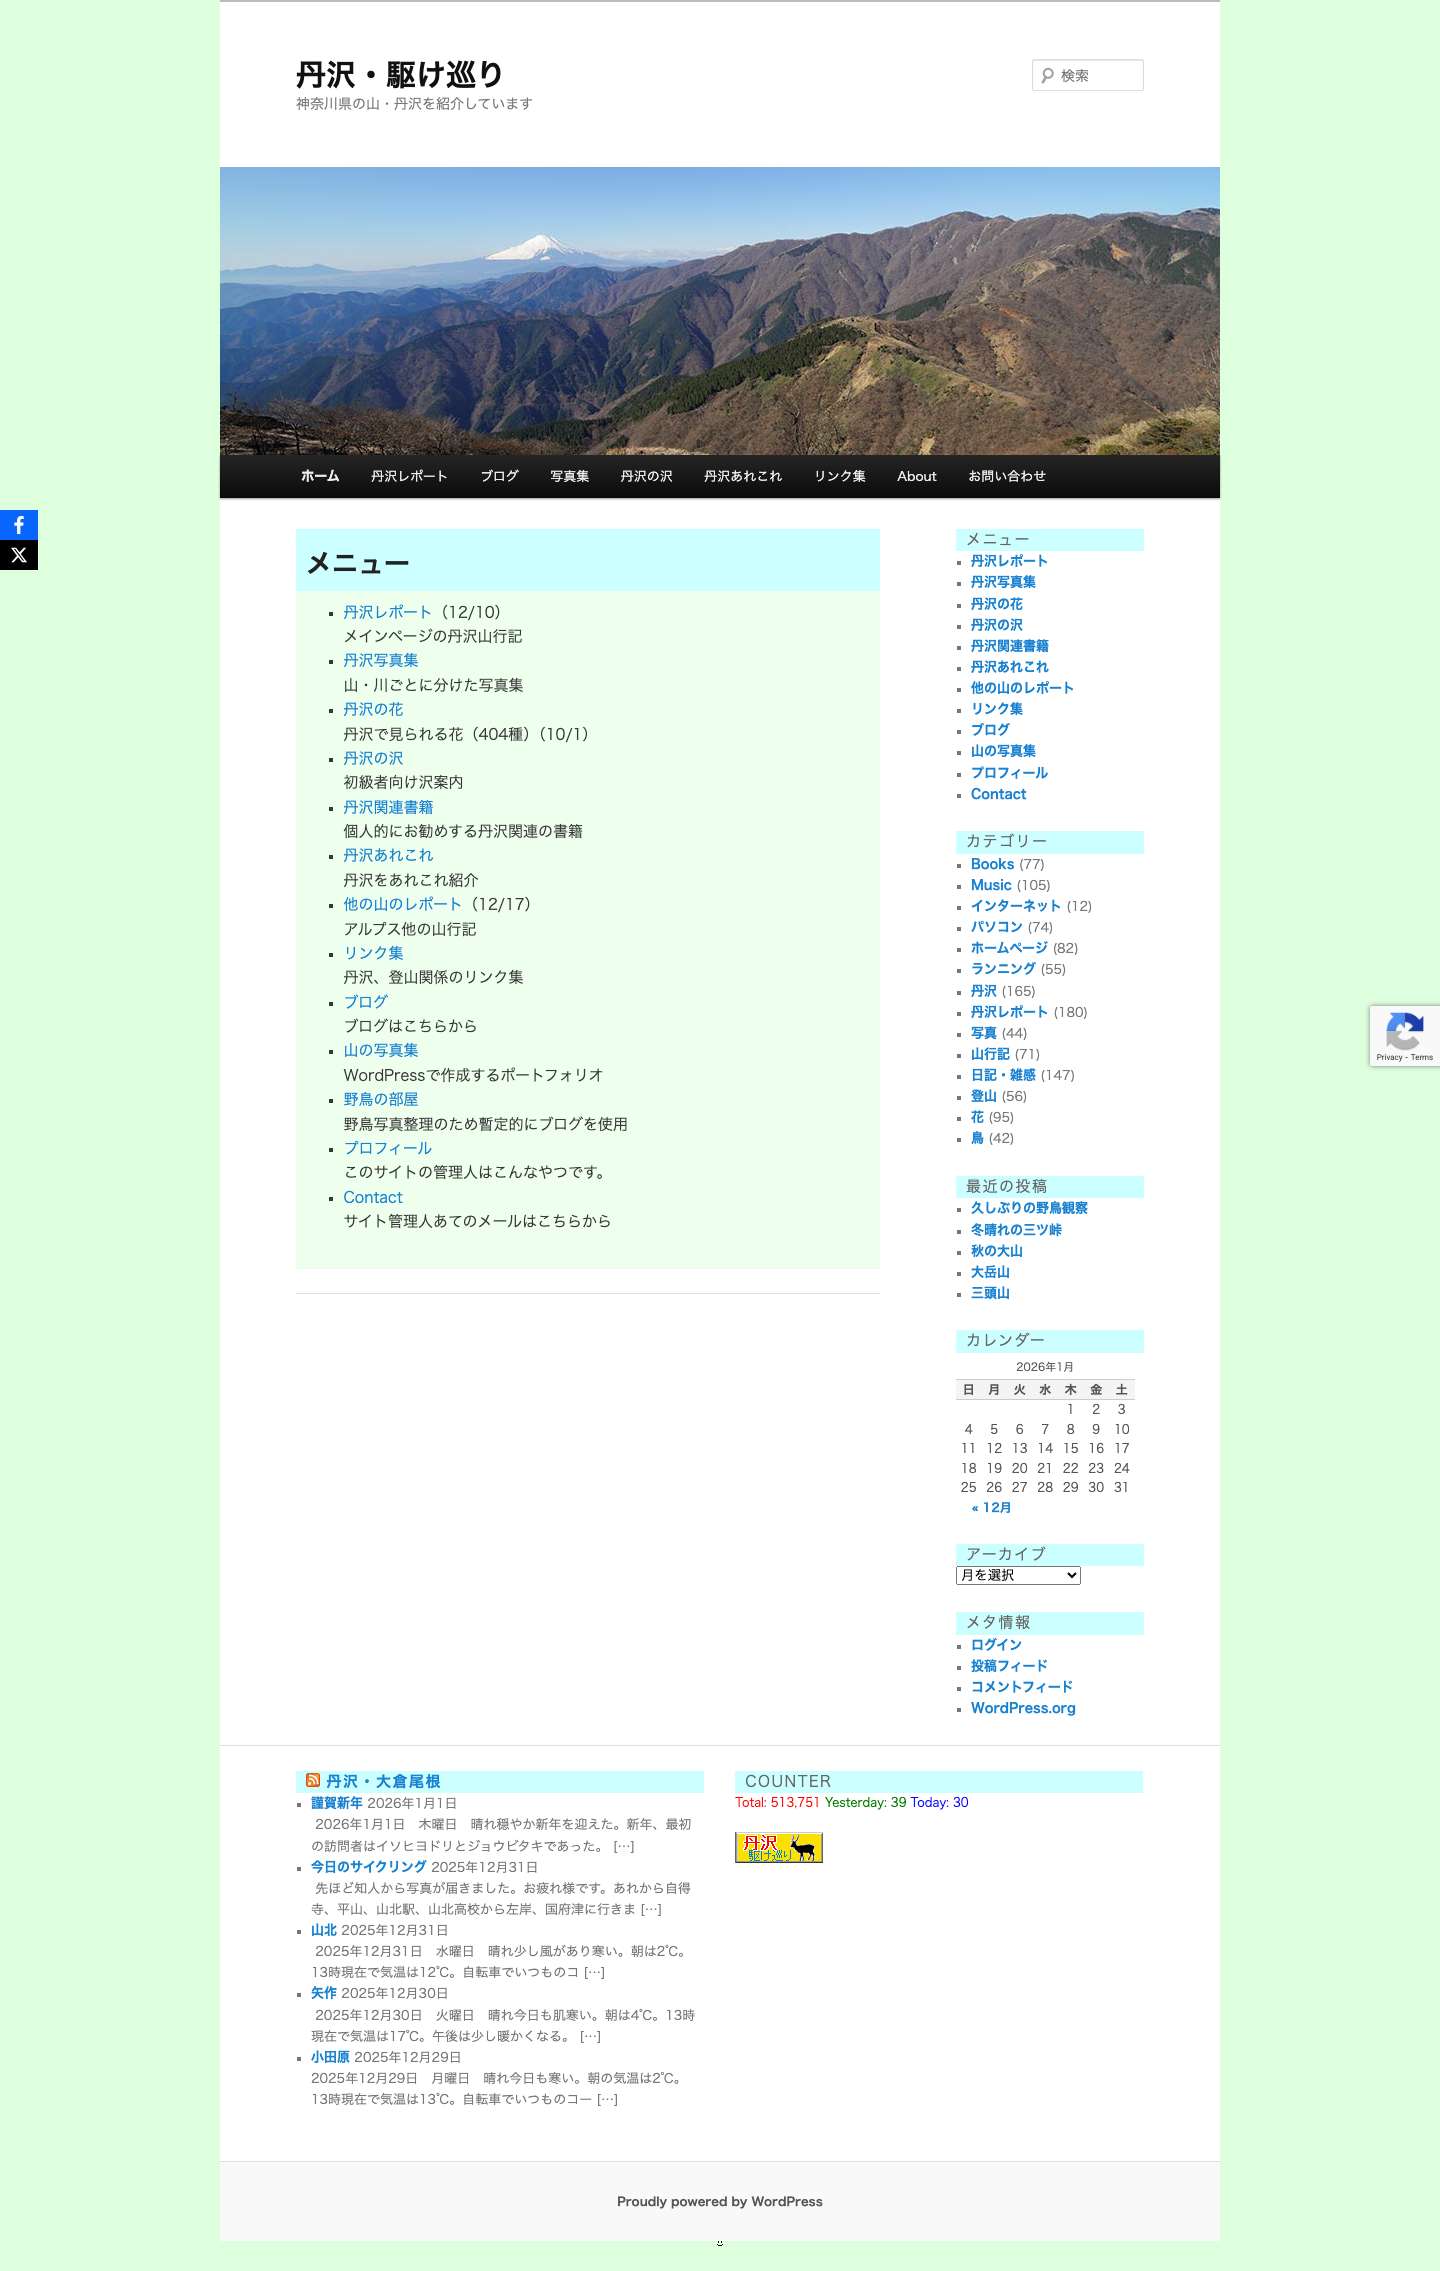Viewport: 1440px width, 2271px height.
Task: Click the ログイン link
Action: pos(996,1645)
